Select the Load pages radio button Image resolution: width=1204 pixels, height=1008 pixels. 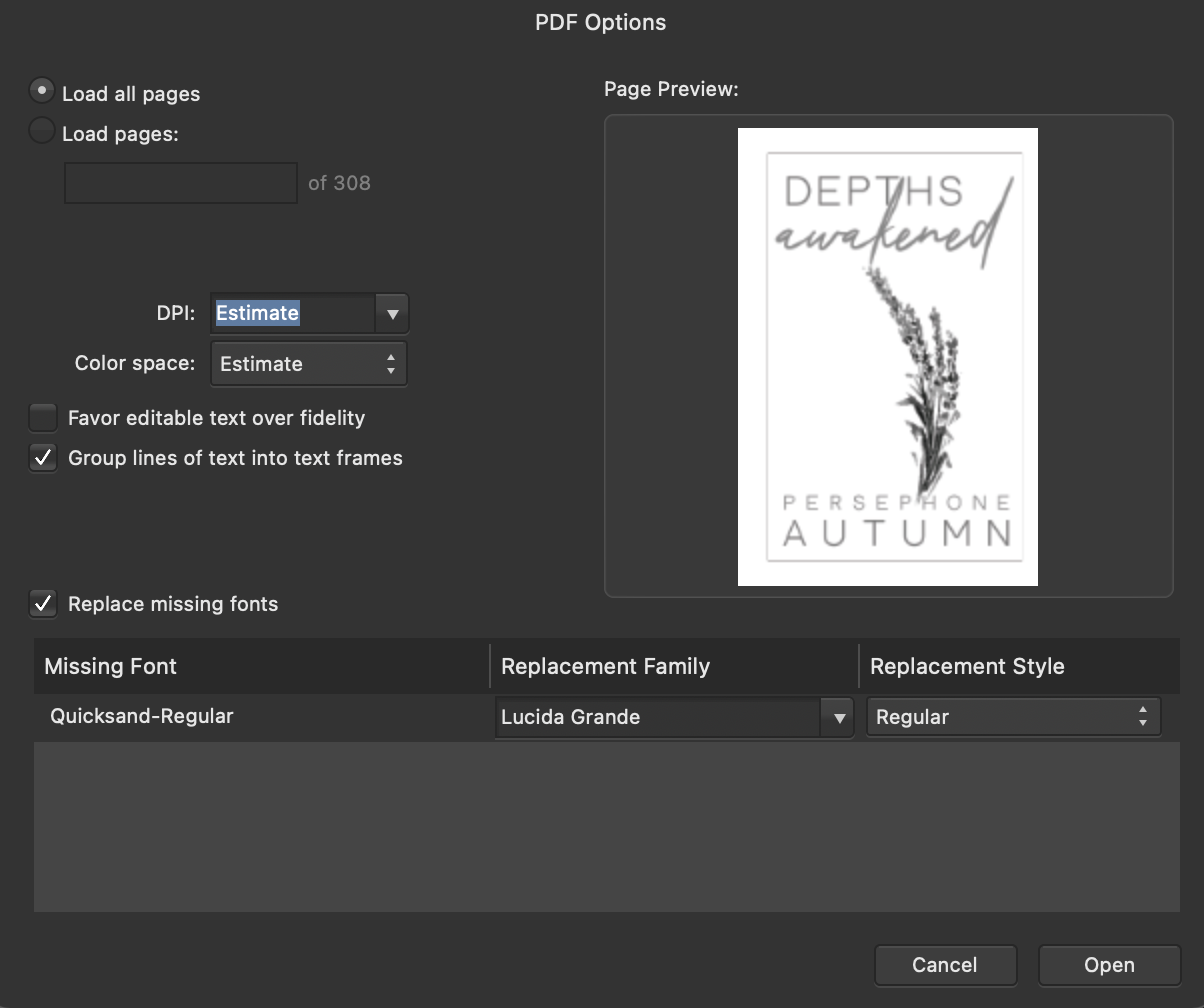coord(42,131)
